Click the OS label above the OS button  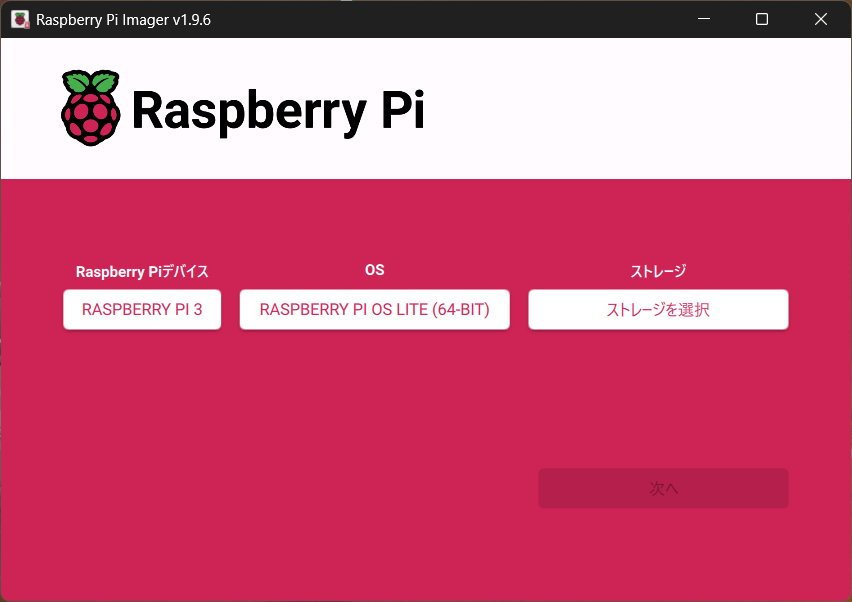click(374, 270)
